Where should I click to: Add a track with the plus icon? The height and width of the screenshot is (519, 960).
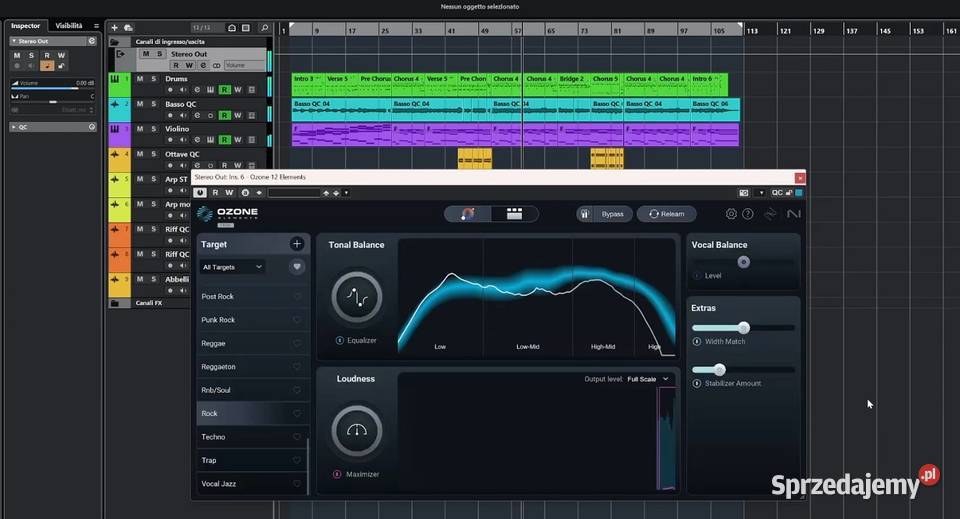114,28
